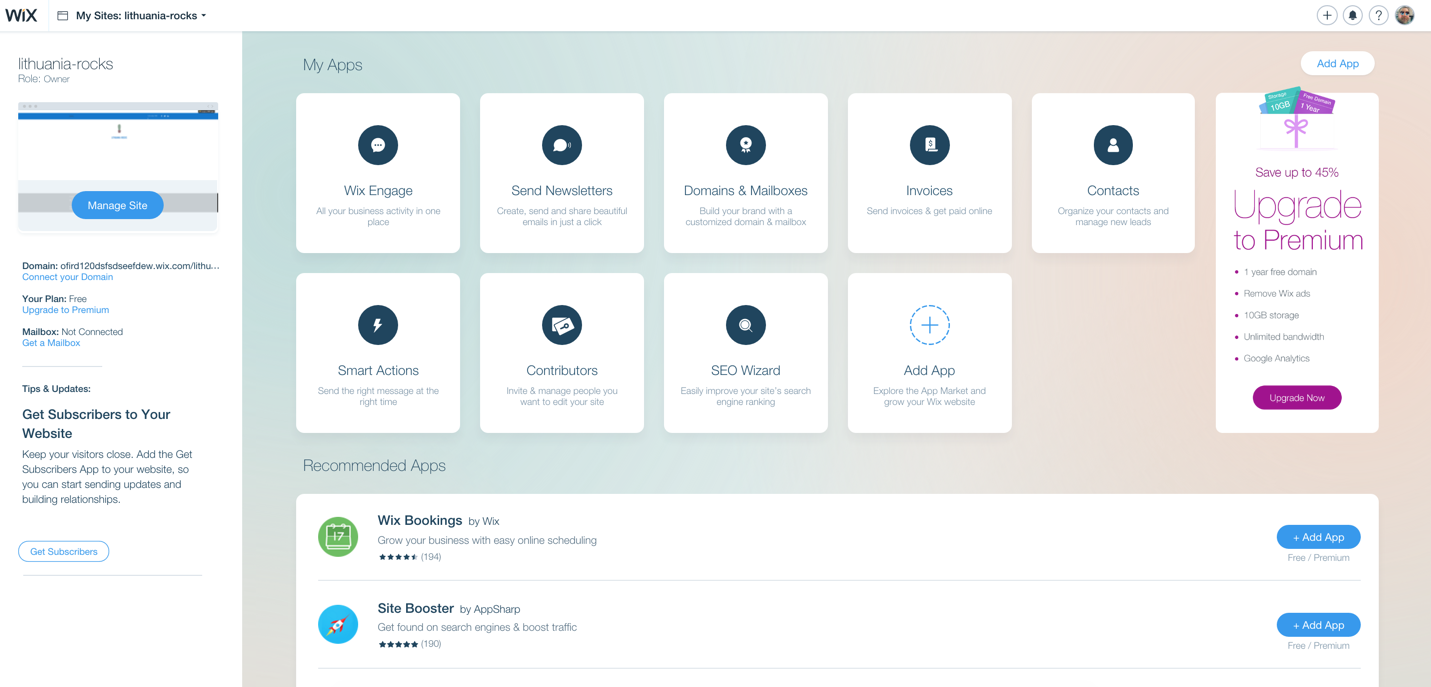Click the domain URL text
The height and width of the screenshot is (687, 1431).
click(x=140, y=266)
